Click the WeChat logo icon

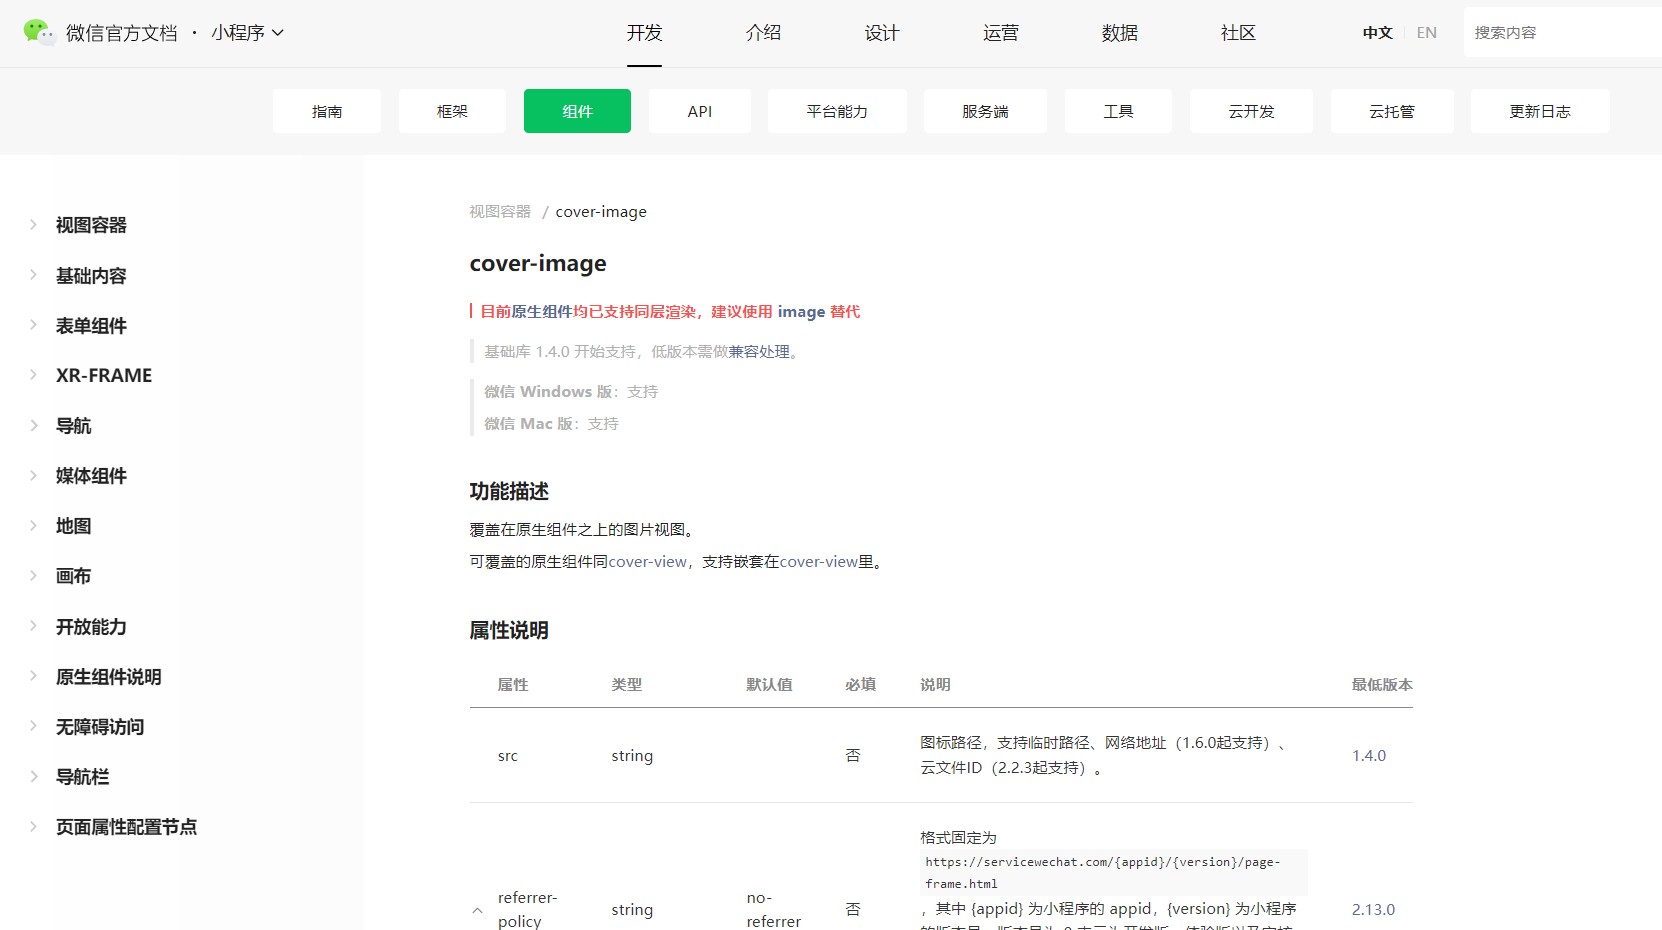(x=39, y=32)
